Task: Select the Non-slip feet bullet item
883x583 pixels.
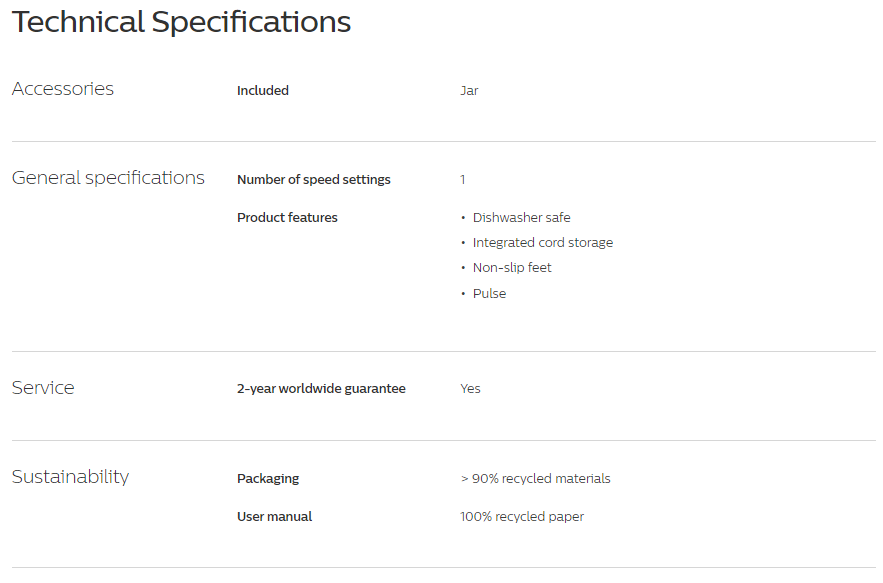Action: (x=512, y=268)
